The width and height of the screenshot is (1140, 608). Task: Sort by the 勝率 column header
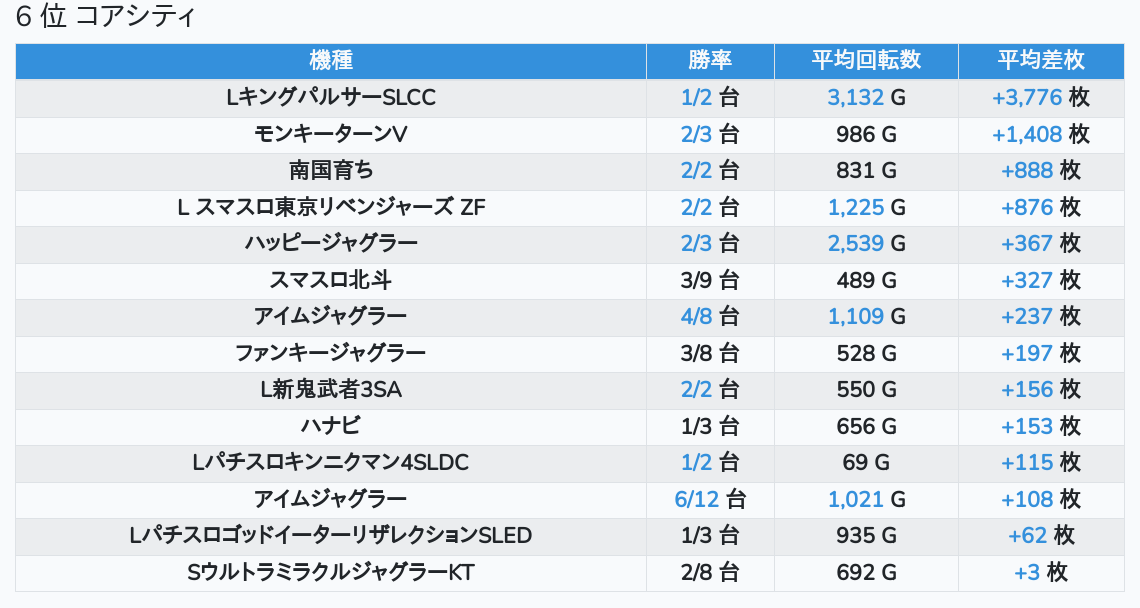tap(710, 61)
